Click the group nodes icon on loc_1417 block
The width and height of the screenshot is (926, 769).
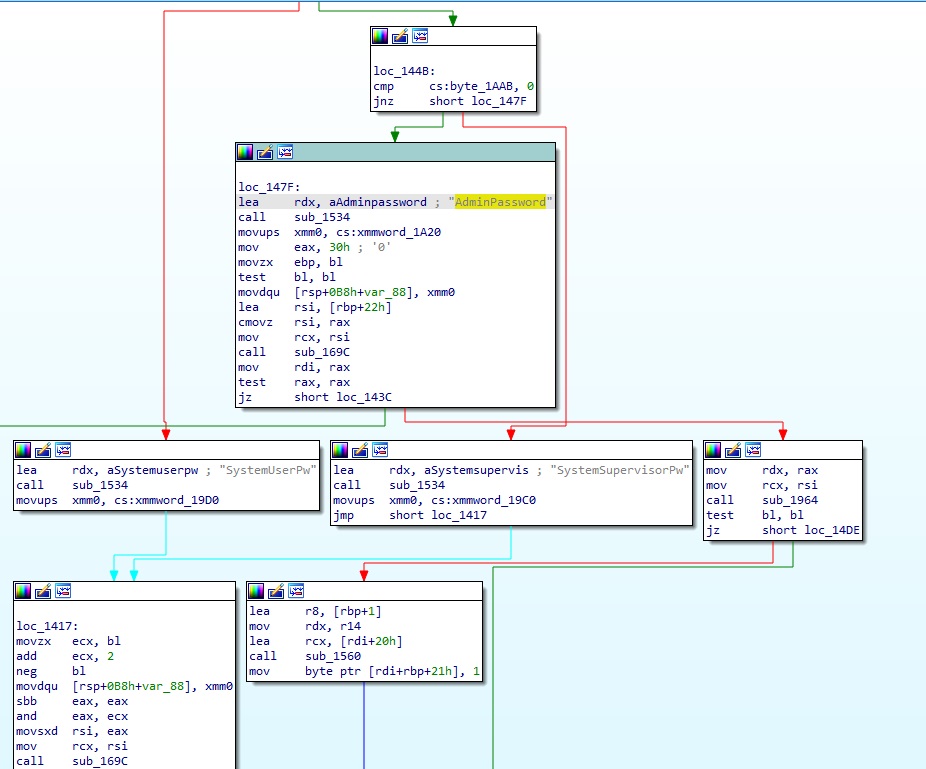63,591
